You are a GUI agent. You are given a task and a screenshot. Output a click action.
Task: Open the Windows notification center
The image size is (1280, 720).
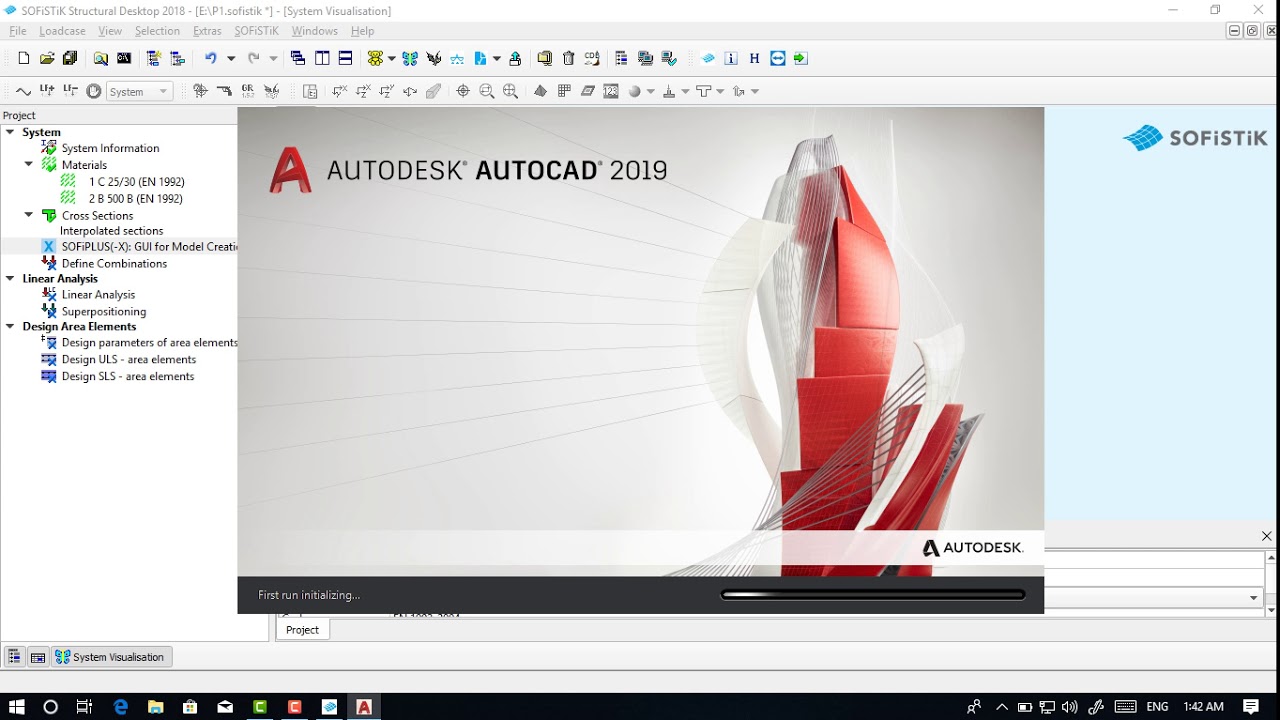tap(1251, 707)
